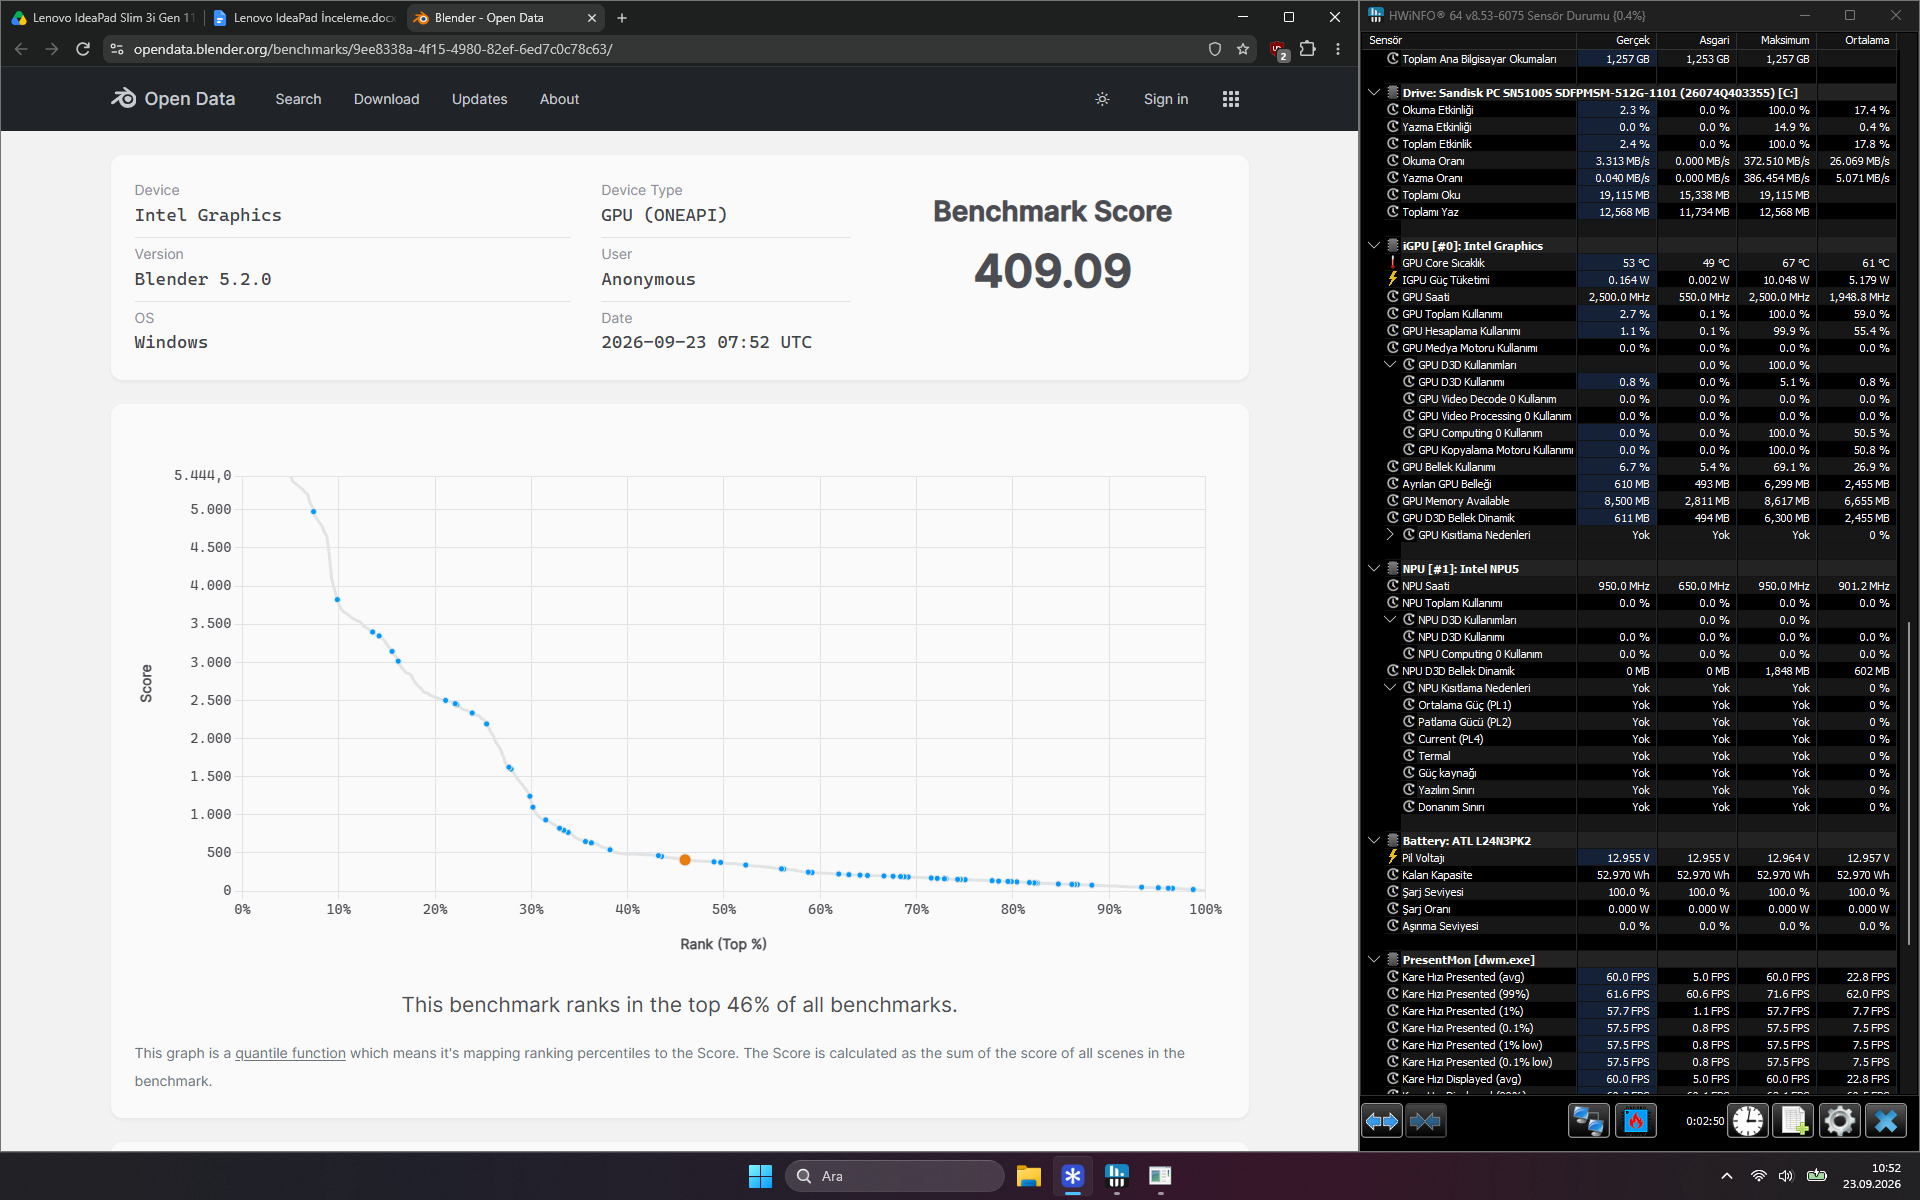Collapse NPU Kısıtlama Nedenleri subtree

[x=1390, y=688]
